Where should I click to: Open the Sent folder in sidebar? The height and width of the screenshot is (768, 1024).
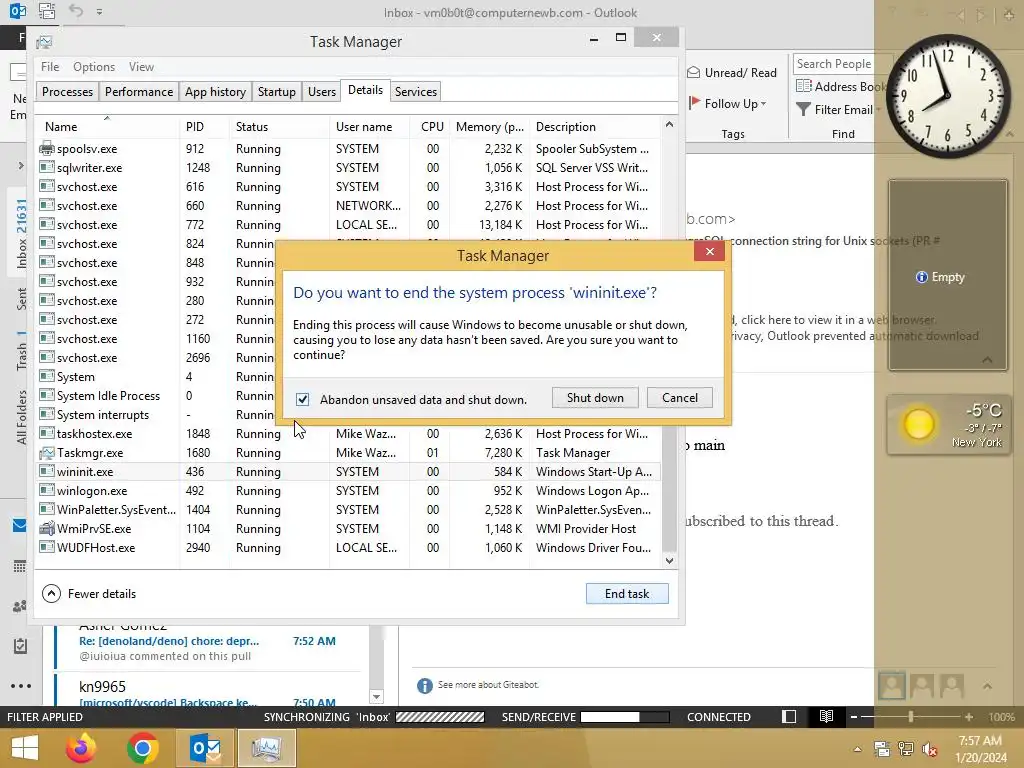point(22,299)
